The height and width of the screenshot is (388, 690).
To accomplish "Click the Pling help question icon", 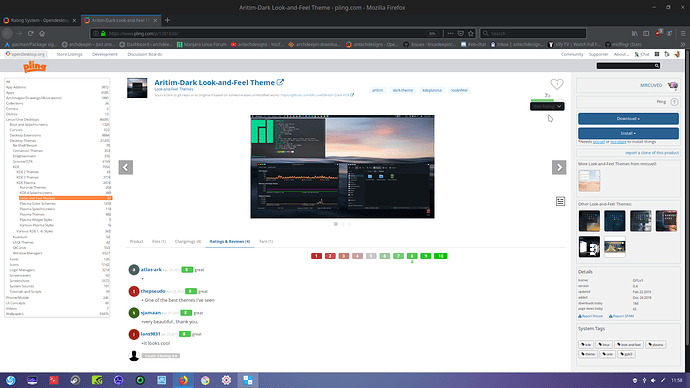I will (674, 102).
